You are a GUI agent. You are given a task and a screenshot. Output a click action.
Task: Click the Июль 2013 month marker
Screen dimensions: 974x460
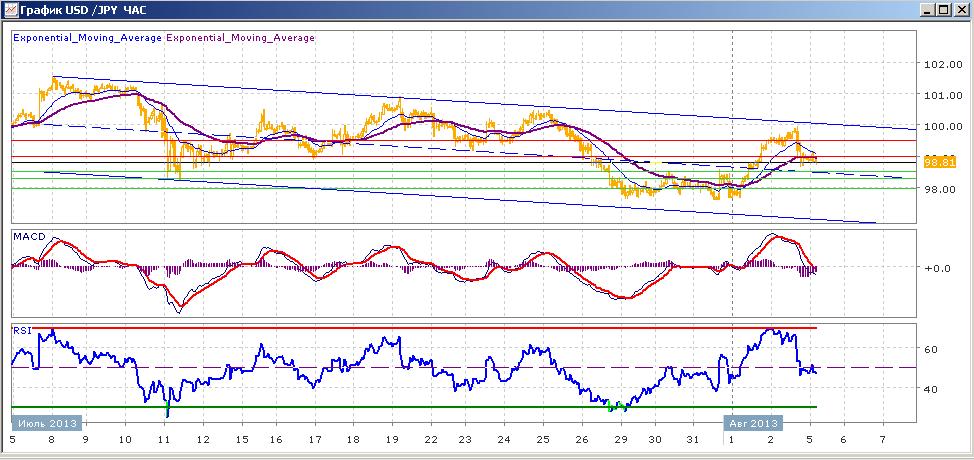click(x=47, y=423)
